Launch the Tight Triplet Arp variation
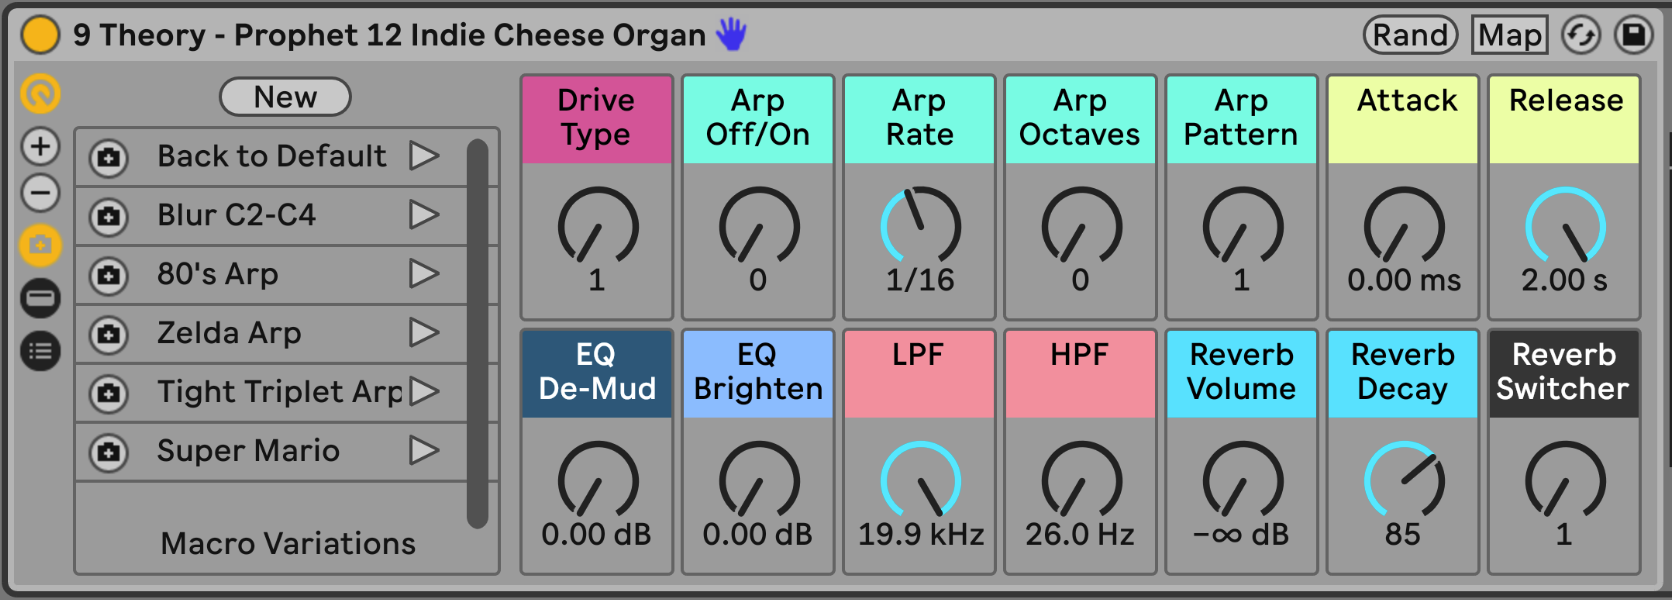This screenshot has height=600, width=1672. point(424,392)
